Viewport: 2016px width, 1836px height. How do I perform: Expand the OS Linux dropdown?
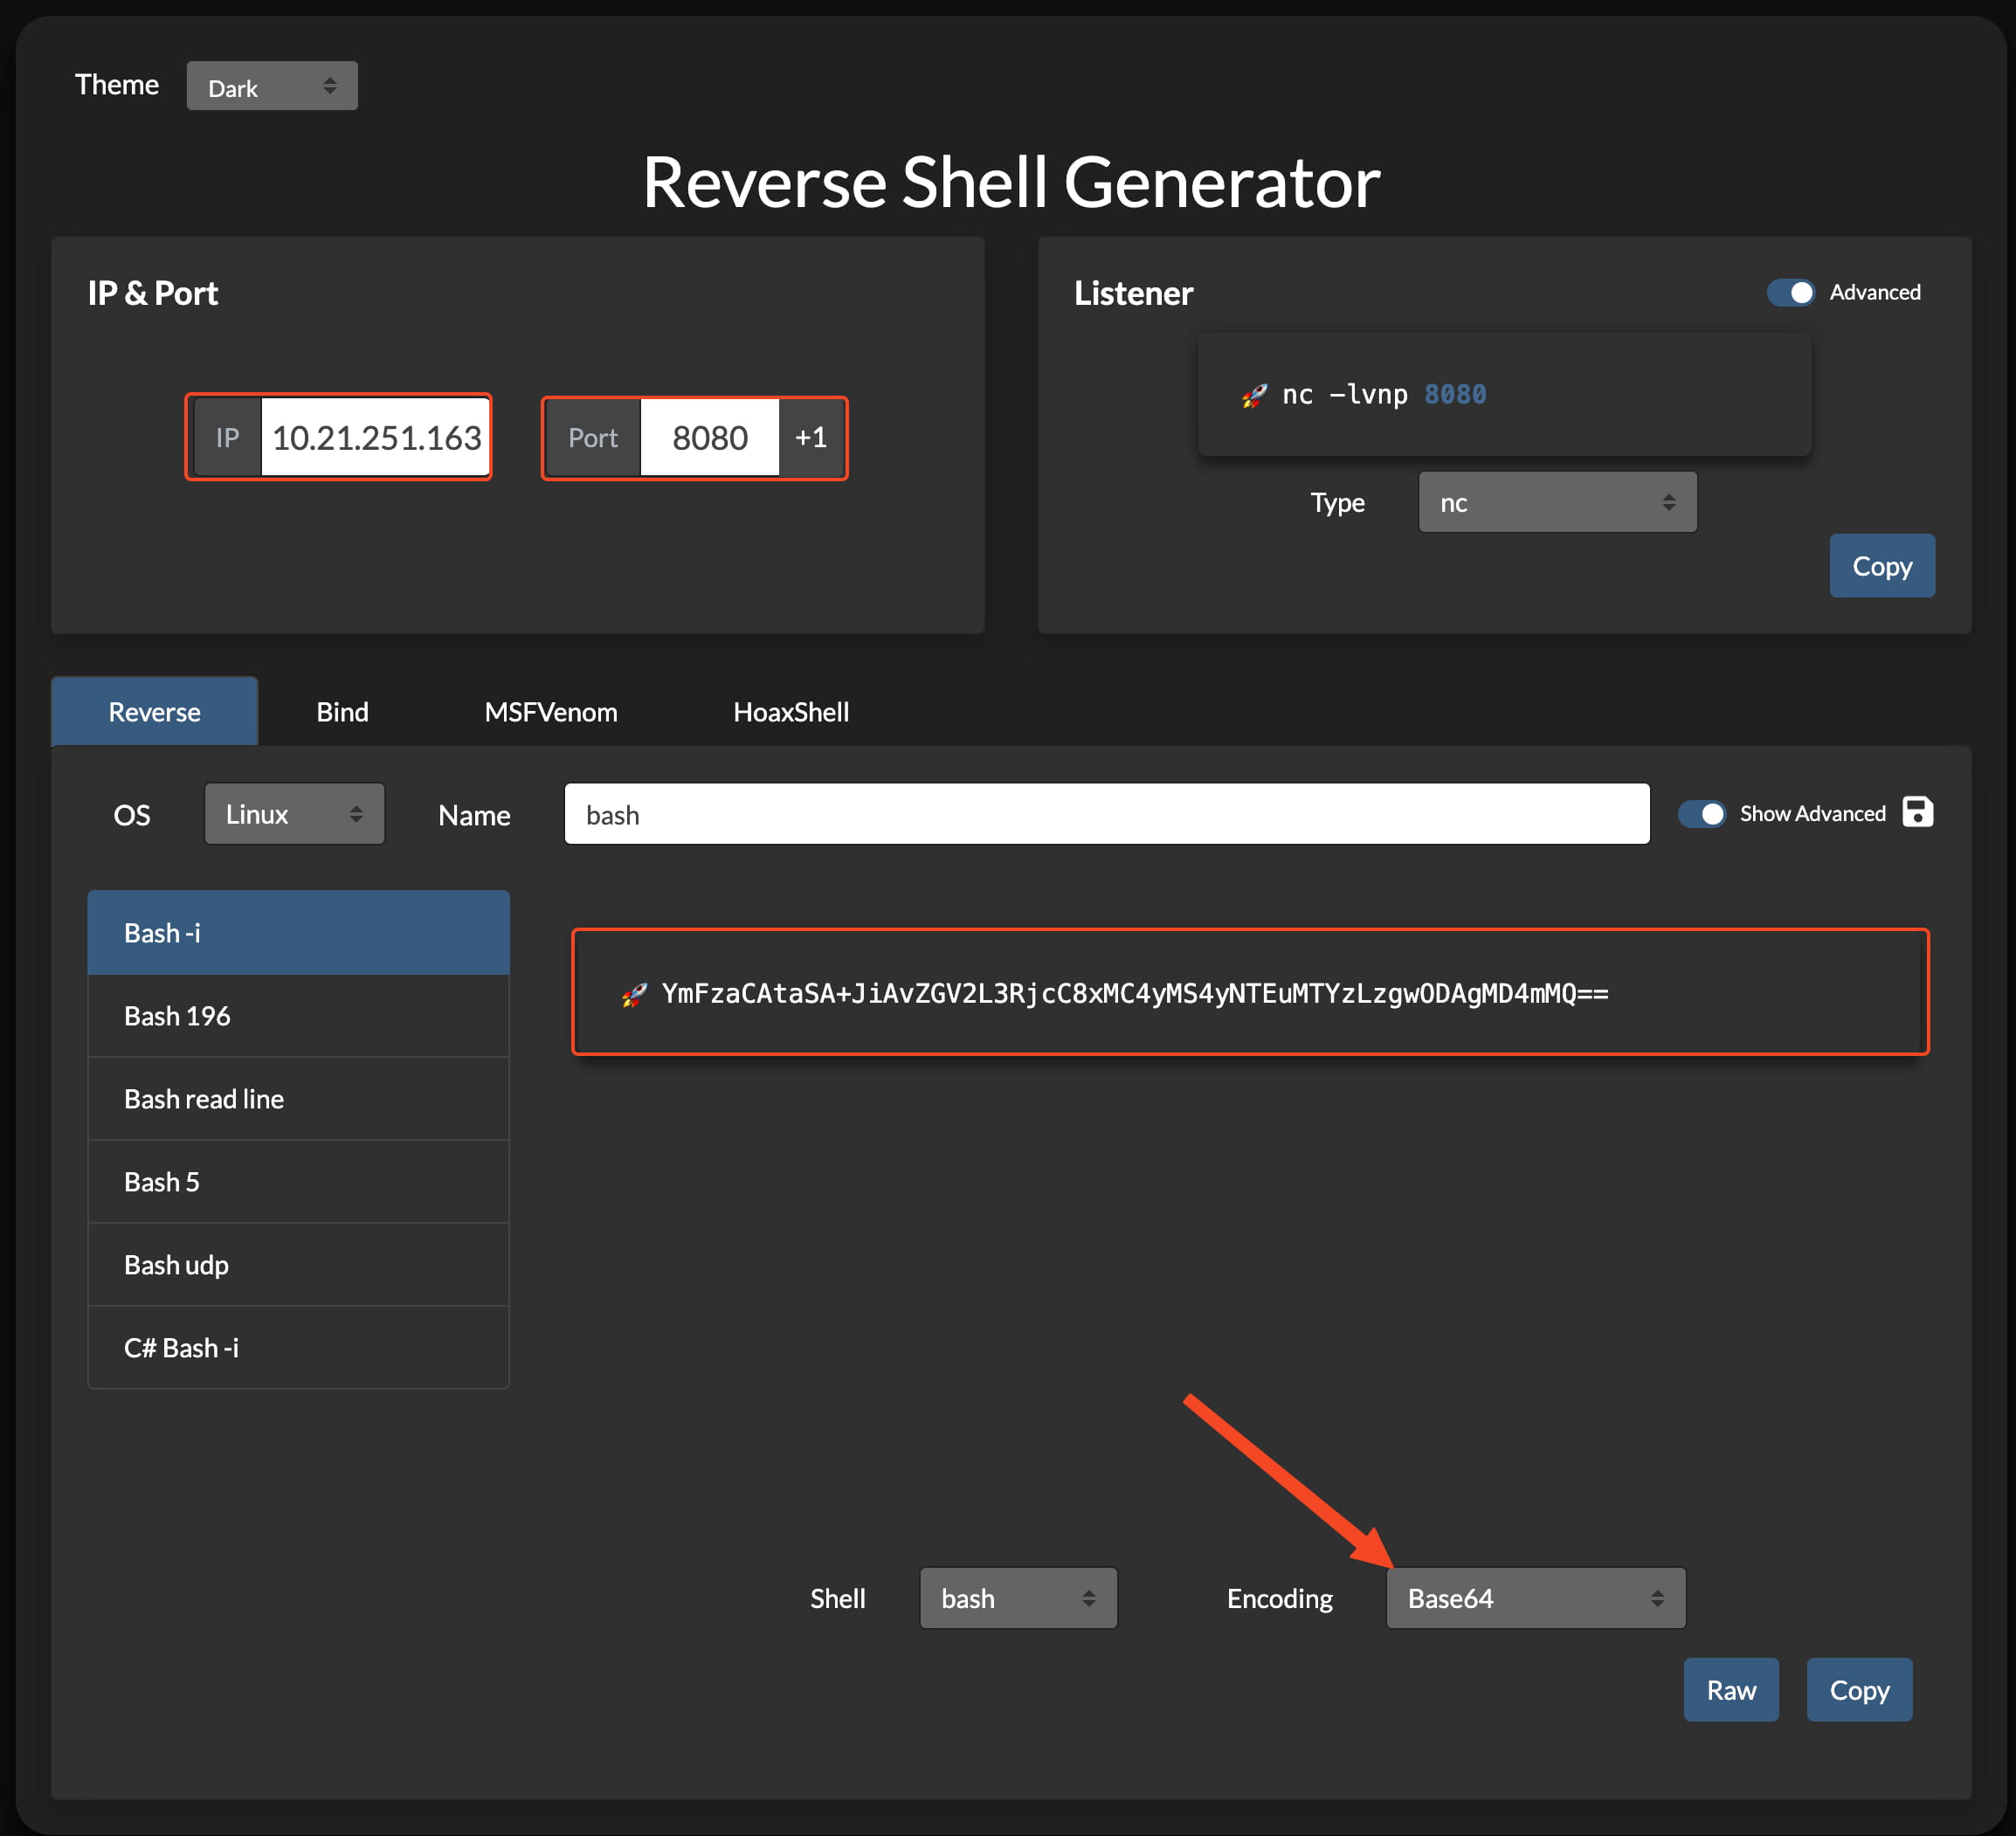point(294,814)
